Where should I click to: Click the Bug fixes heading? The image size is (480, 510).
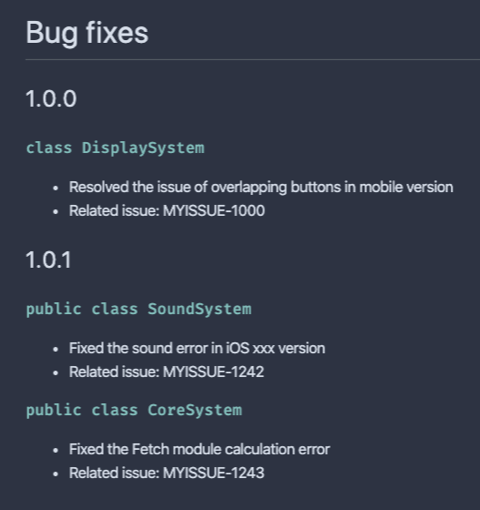click(x=87, y=33)
